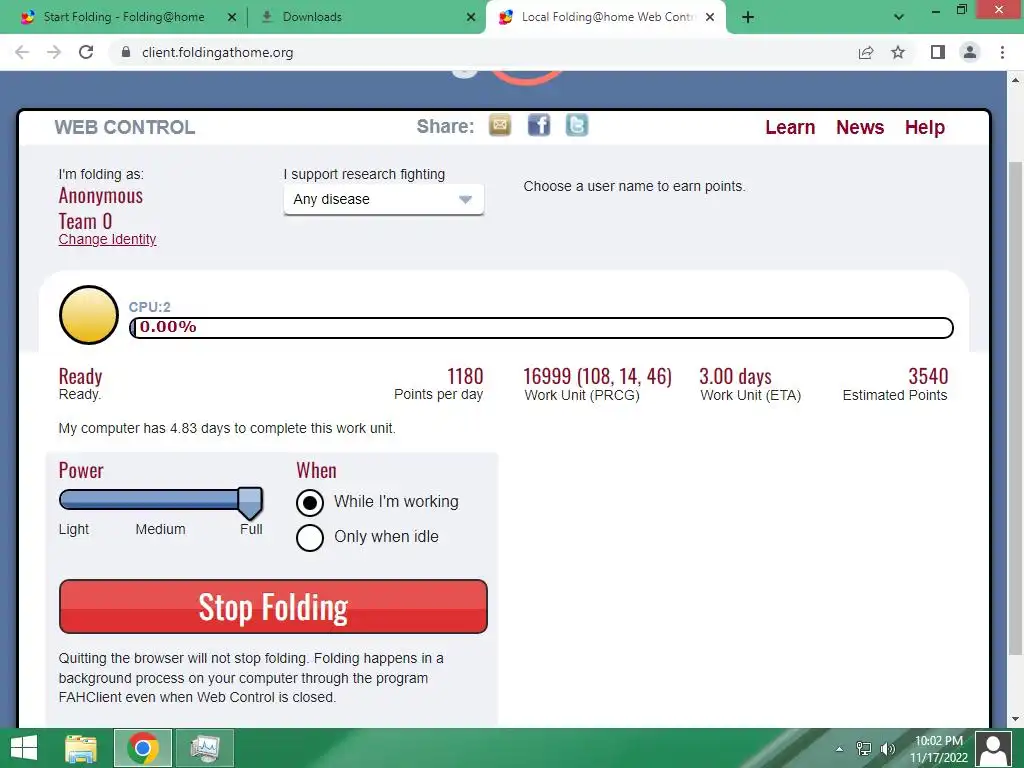
Task: Click the 0.00% CPU progress bar
Action: click(541, 327)
